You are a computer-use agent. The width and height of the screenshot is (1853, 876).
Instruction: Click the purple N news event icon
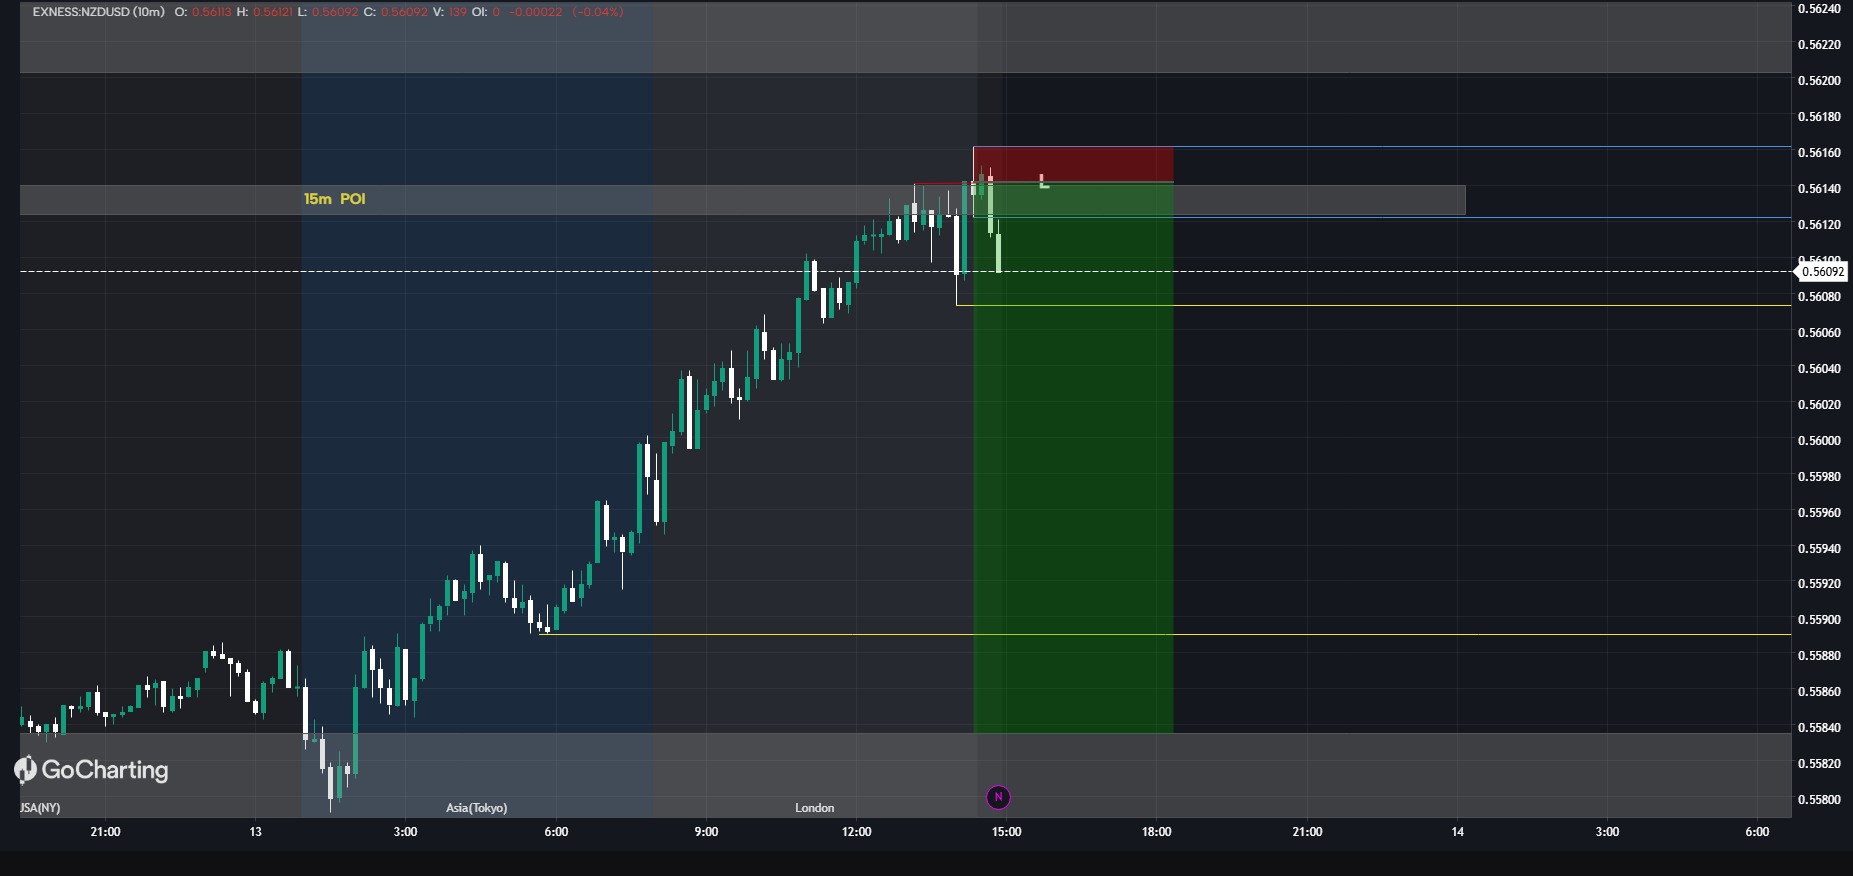(x=998, y=797)
